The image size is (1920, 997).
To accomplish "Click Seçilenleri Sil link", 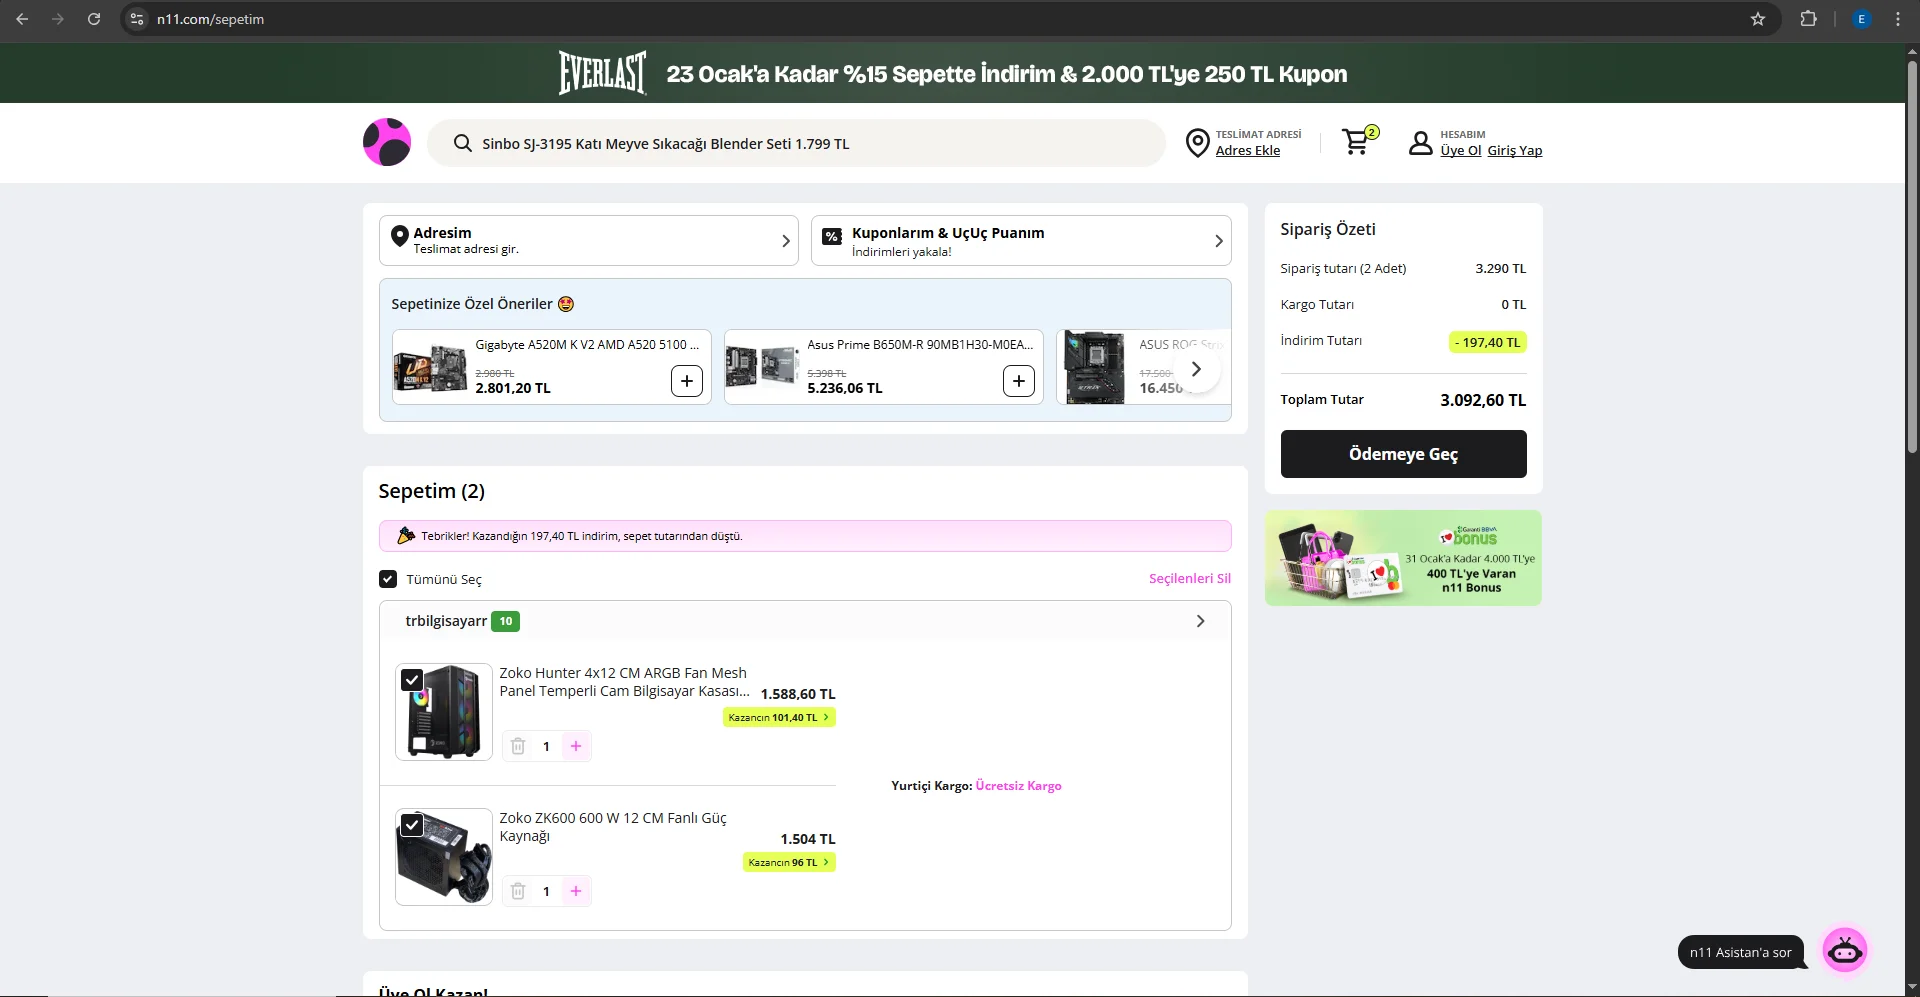I will [1190, 578].
